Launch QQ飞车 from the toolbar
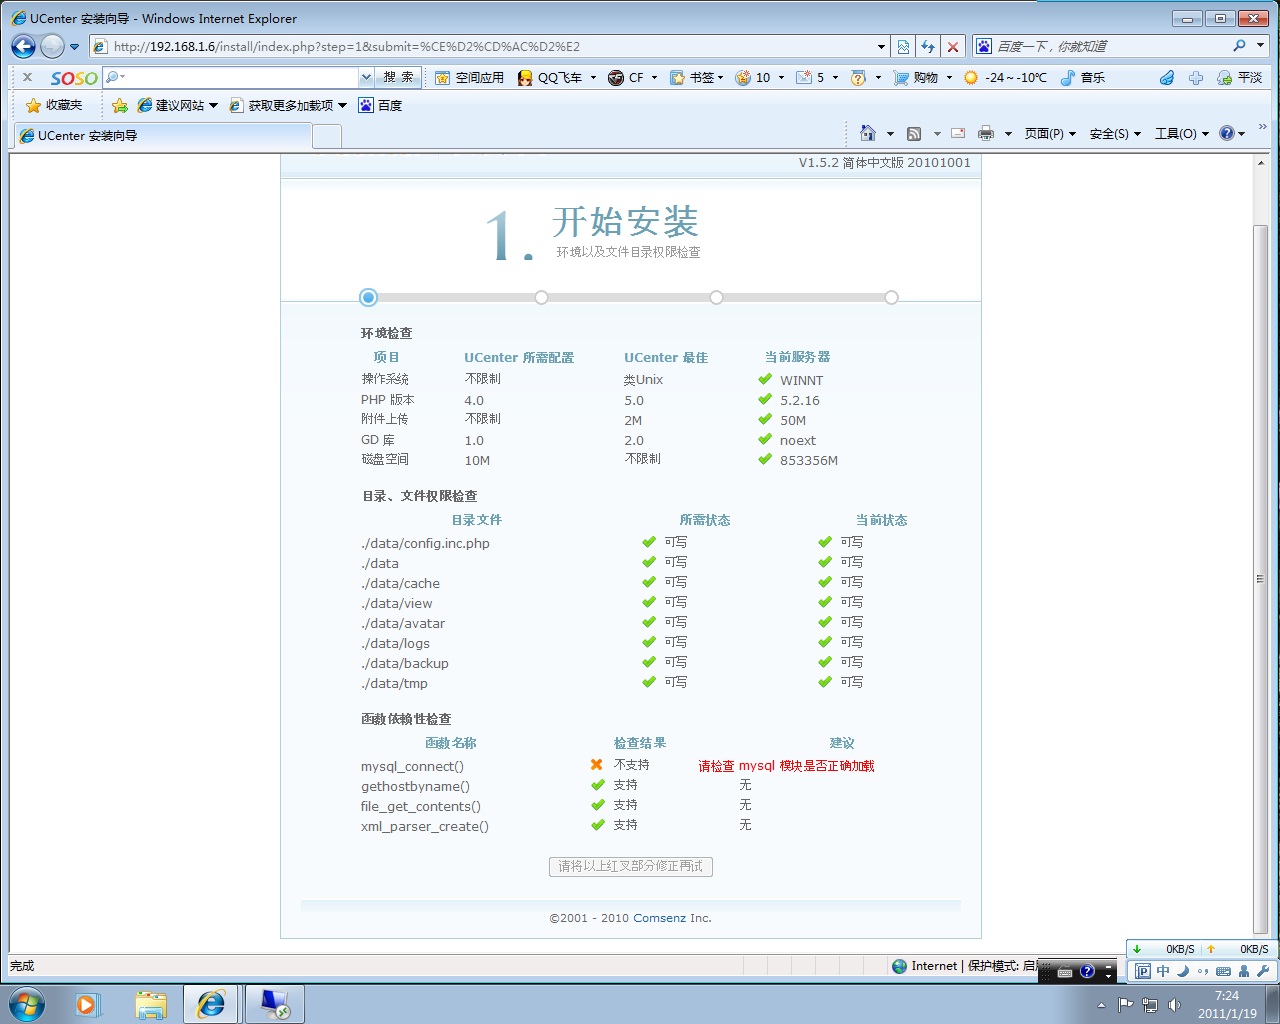1280x1024 pixels. (x=550, y=77)
